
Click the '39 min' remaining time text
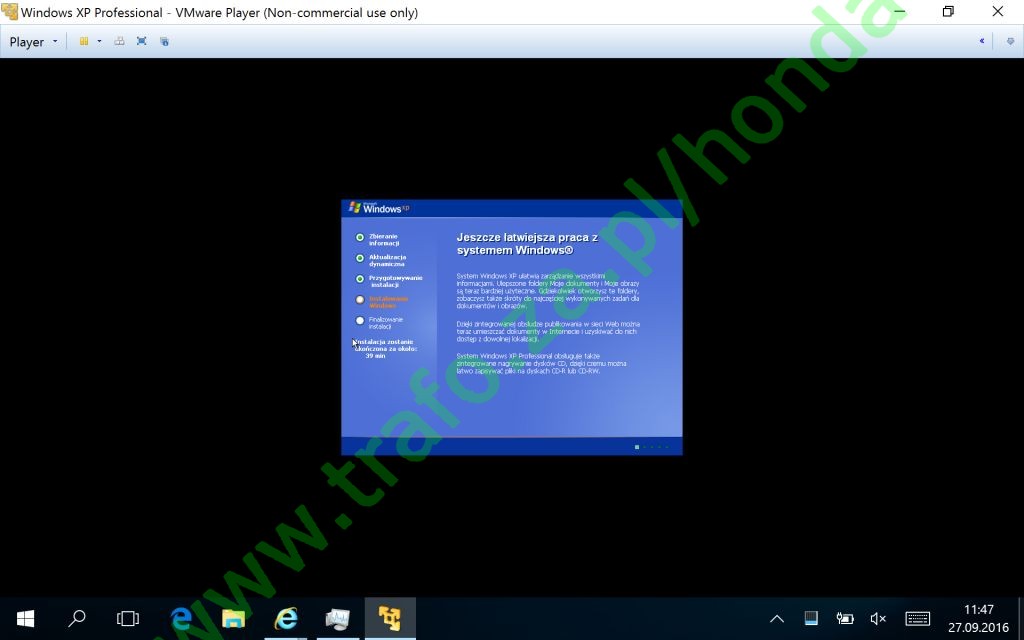point(376,356)
